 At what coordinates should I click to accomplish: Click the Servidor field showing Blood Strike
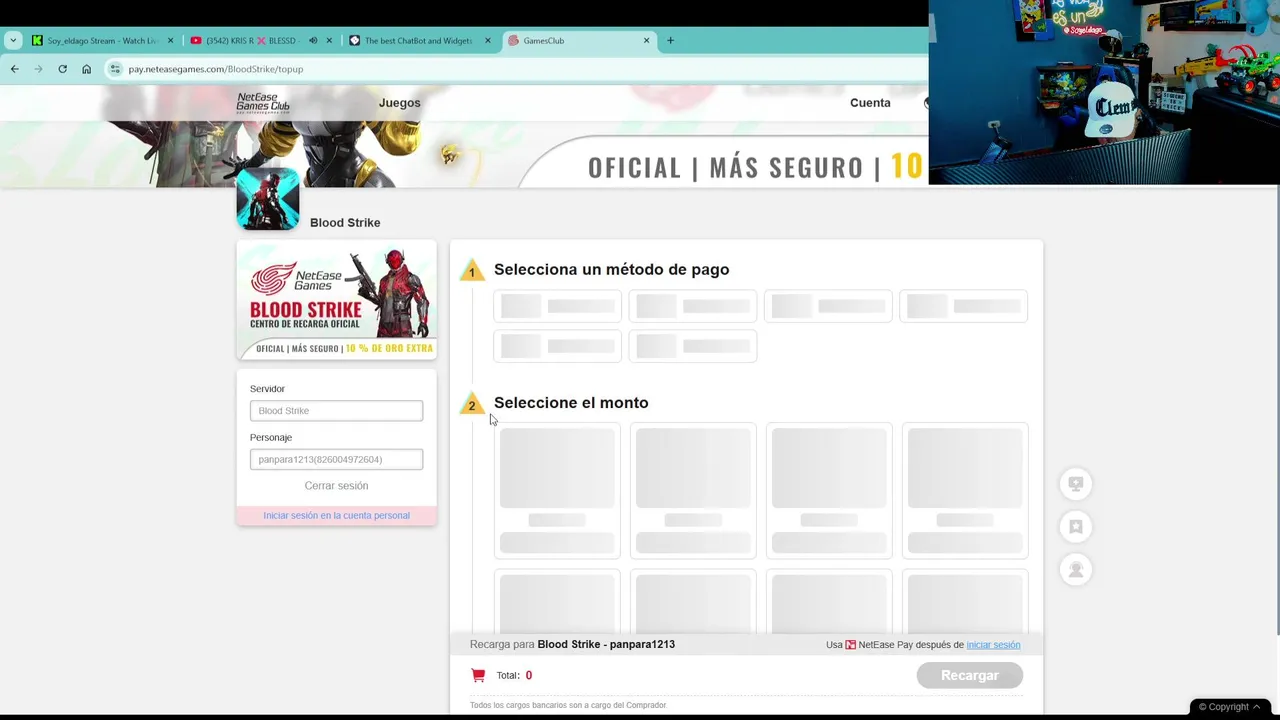coord(336,411)
